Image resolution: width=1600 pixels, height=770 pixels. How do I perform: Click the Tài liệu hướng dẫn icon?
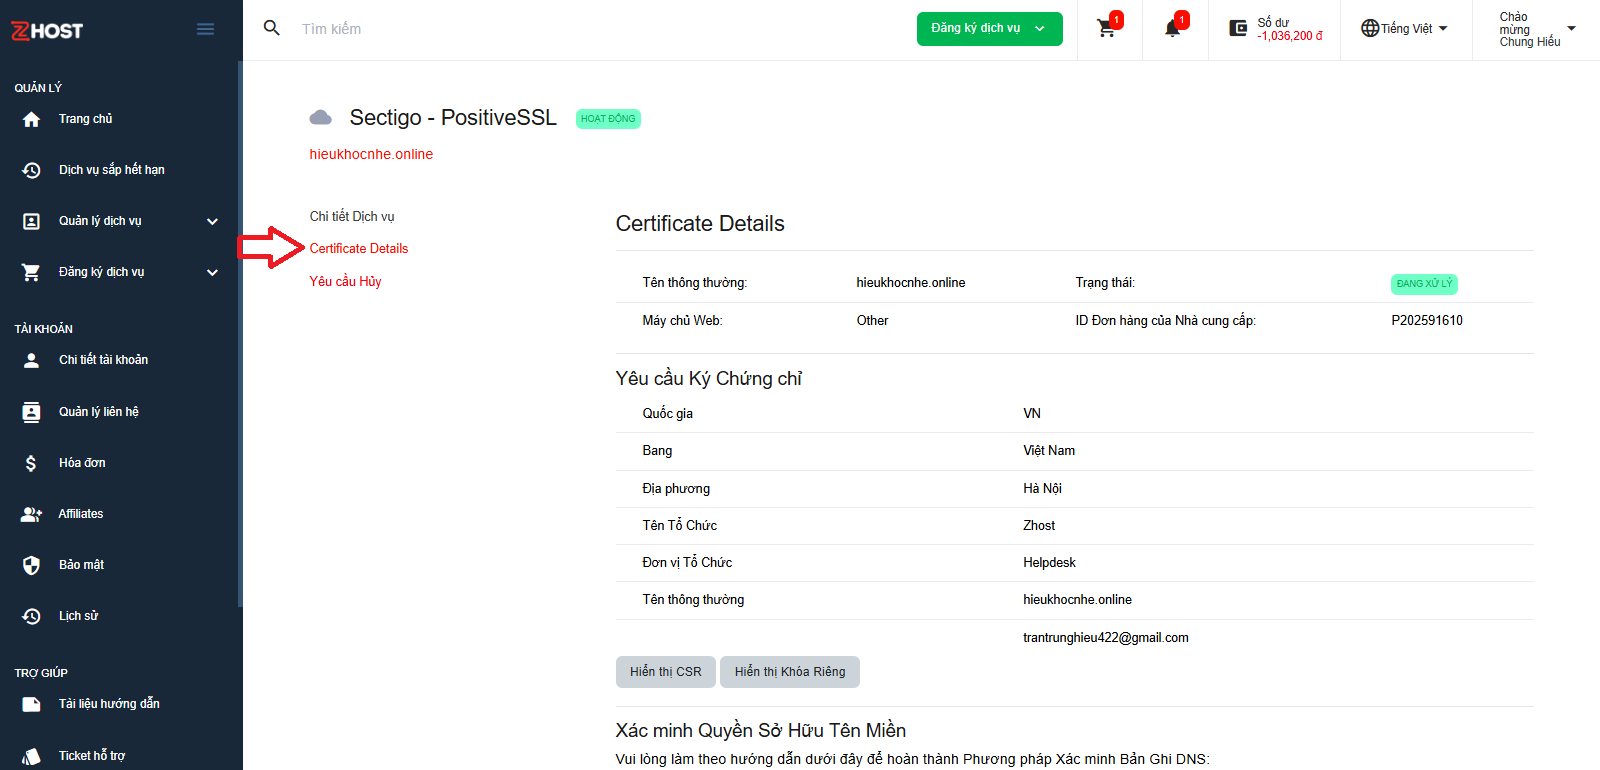coord(31,704)
